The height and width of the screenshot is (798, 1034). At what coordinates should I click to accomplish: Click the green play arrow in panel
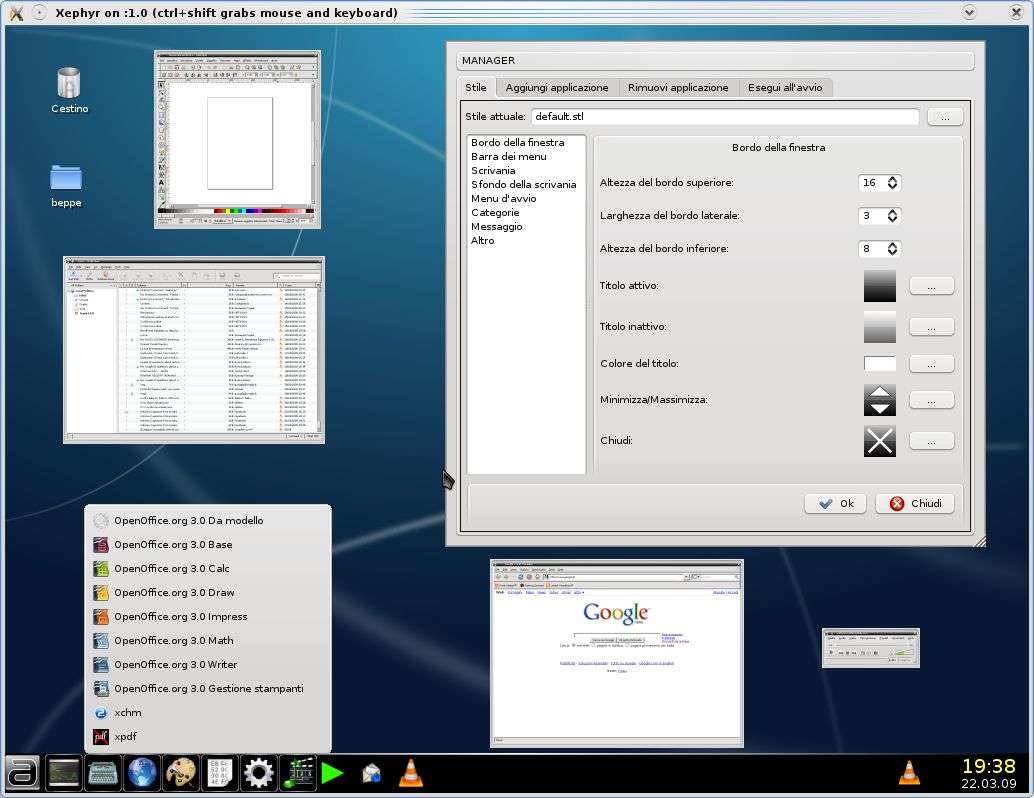click(333, 772)
